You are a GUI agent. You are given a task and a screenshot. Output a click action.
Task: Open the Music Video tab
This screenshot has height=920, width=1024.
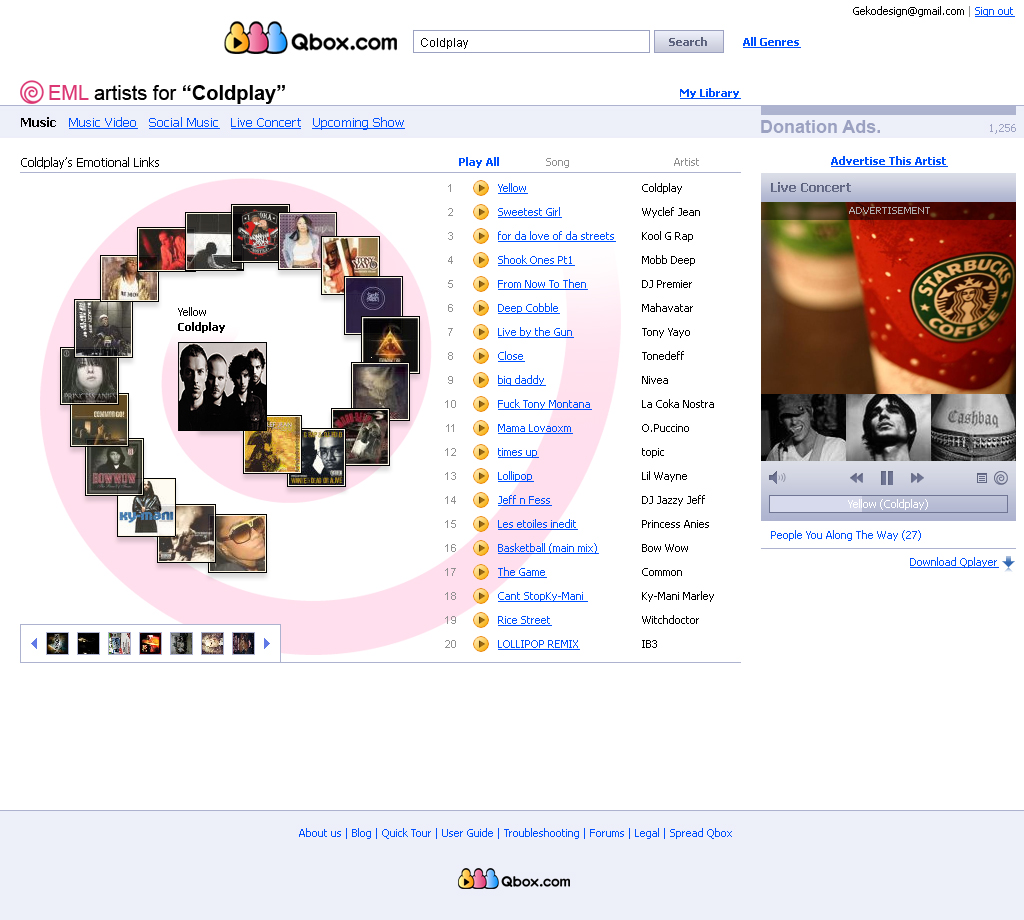(x=103, y=123)
